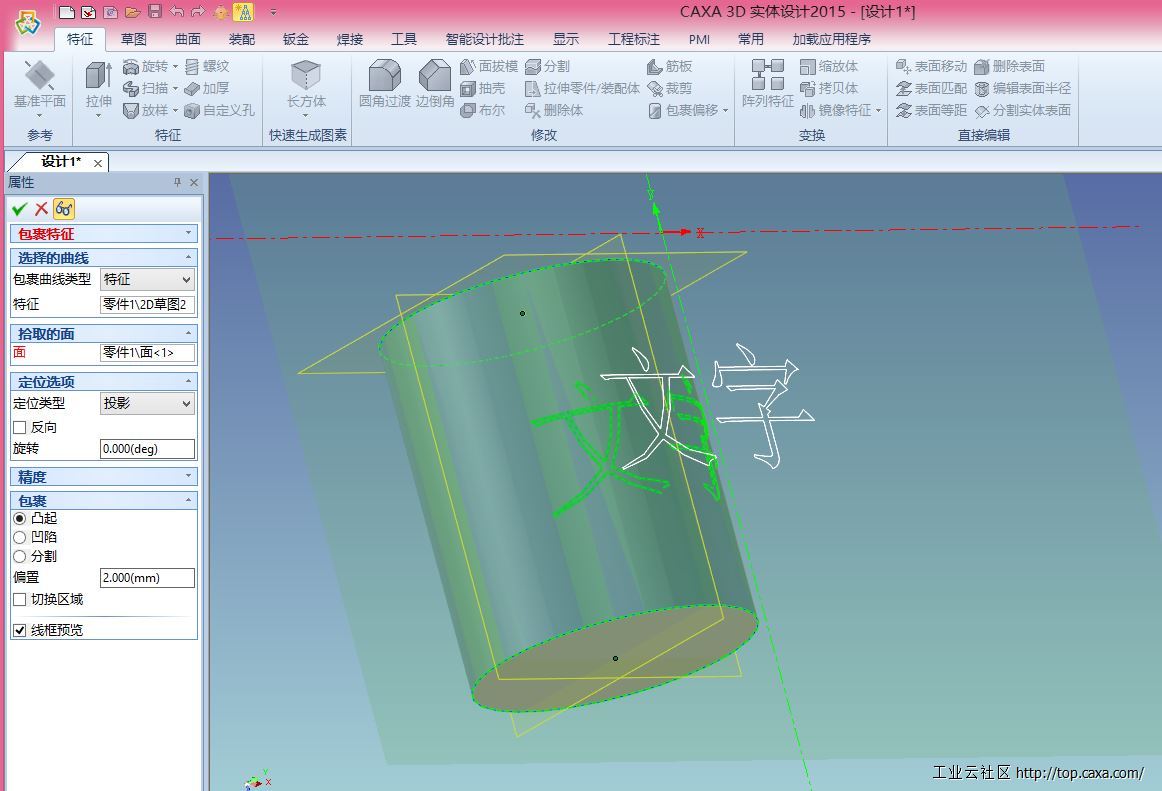Click the 拉伸 (Extrude) tool icon

[x=98, y=78]
